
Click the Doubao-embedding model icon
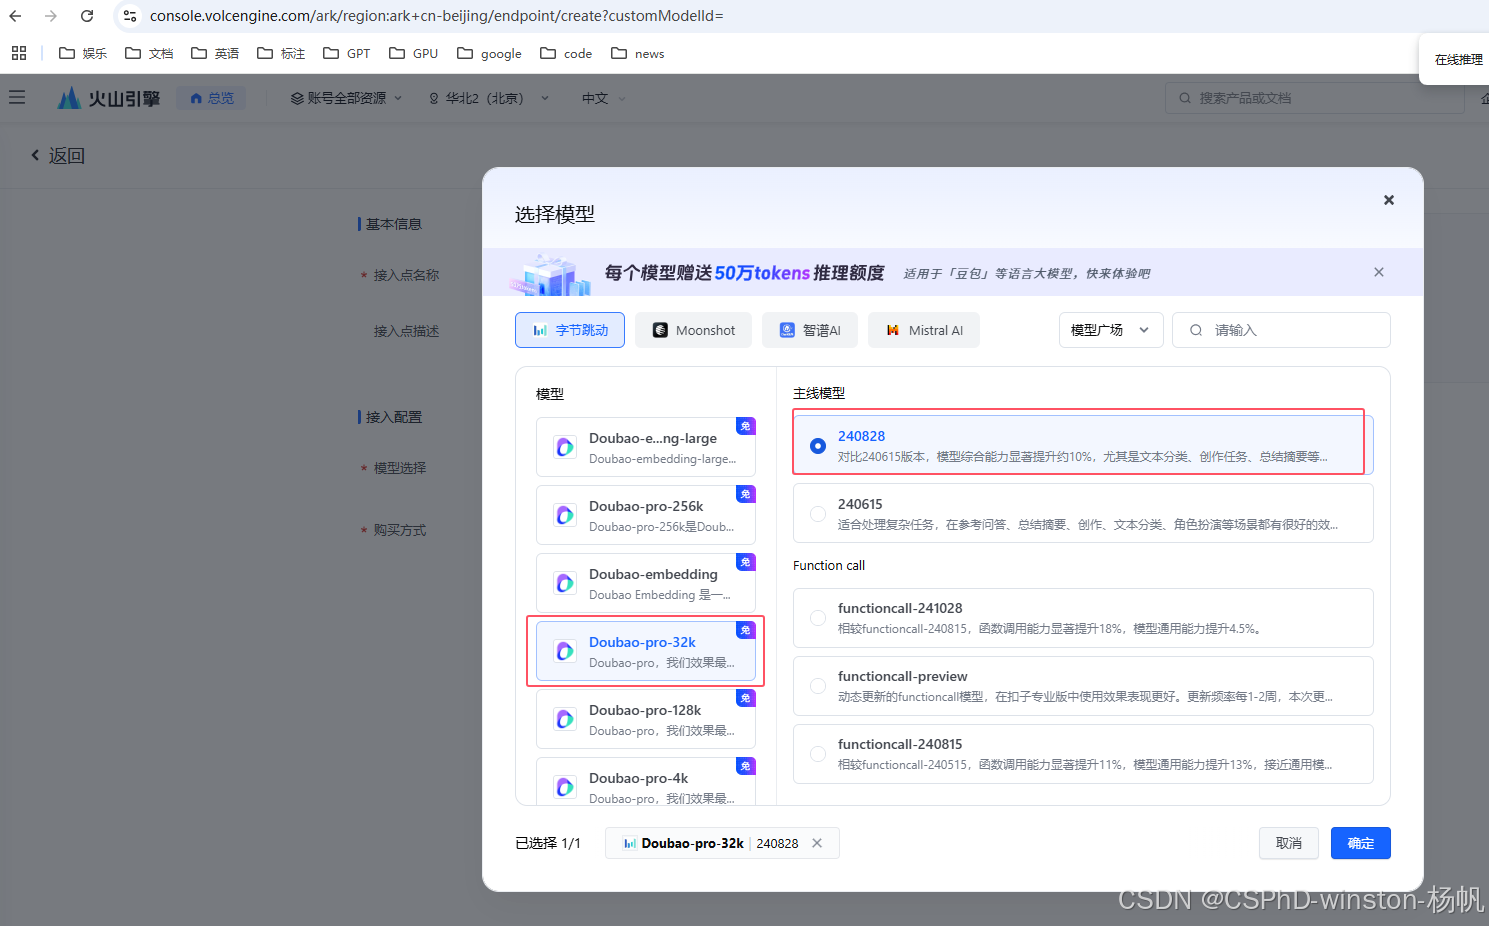[565, 583]
